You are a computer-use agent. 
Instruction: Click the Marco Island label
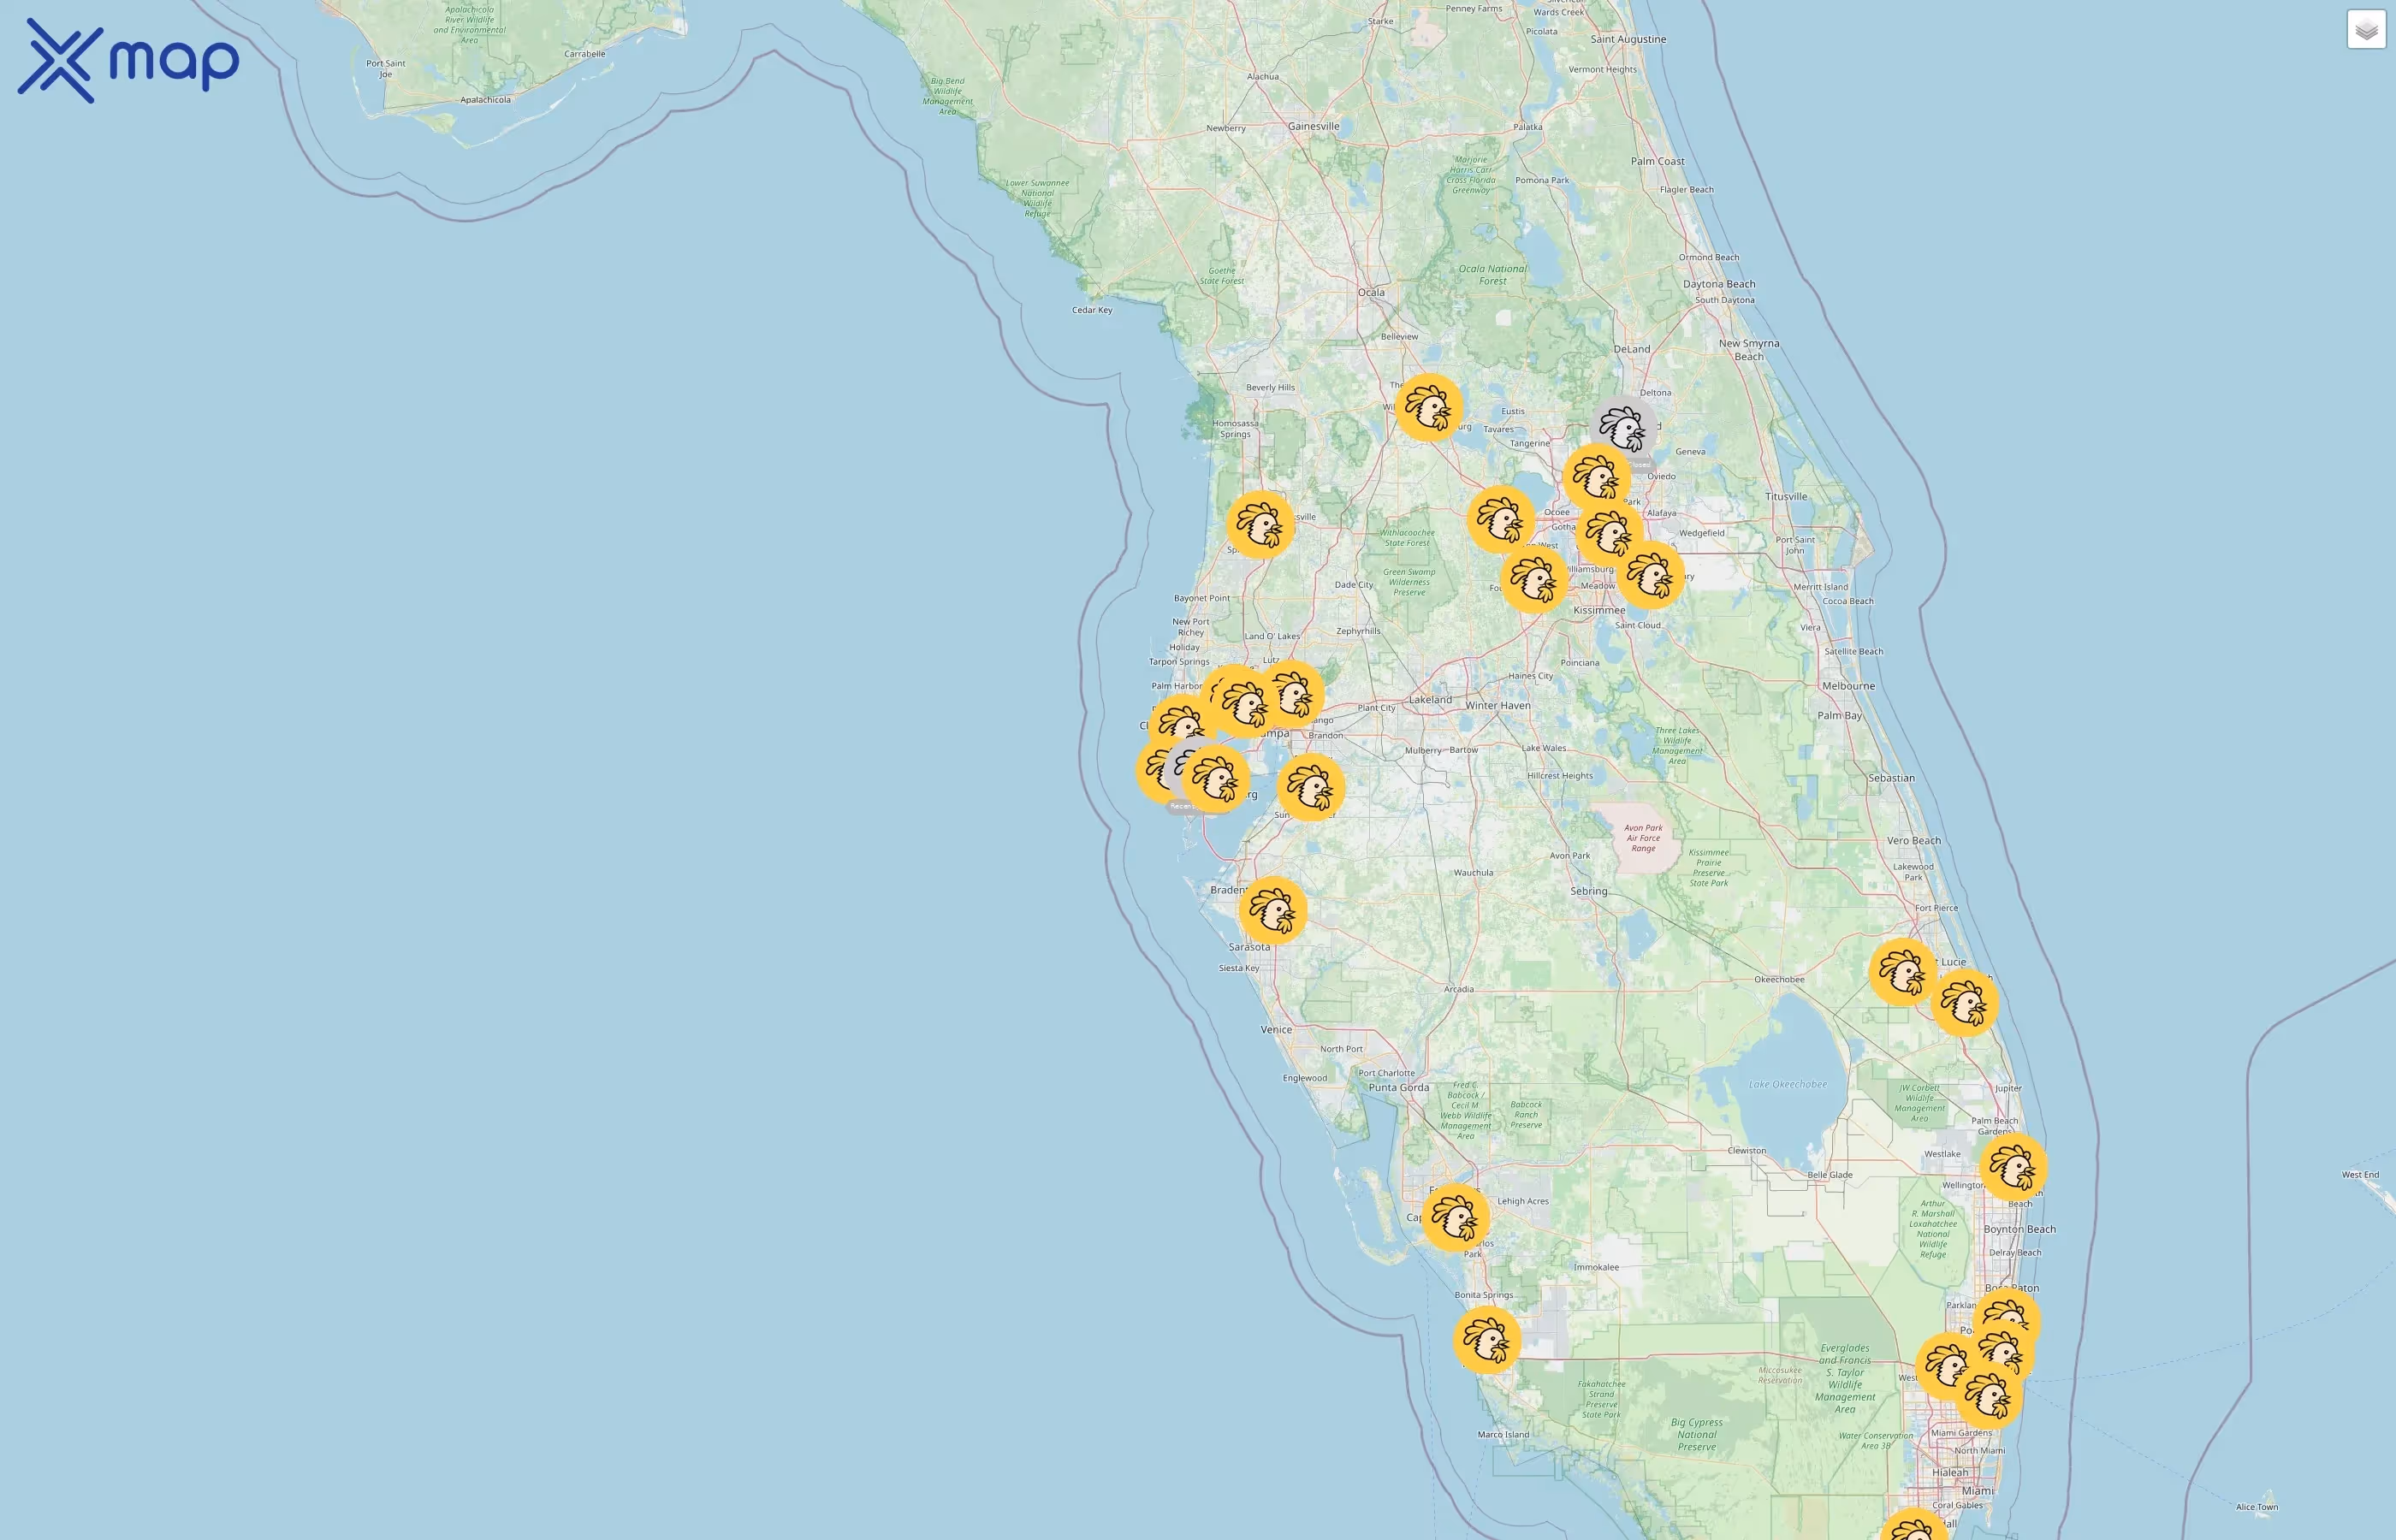pyautogui.click(x=1503, y=1434)
